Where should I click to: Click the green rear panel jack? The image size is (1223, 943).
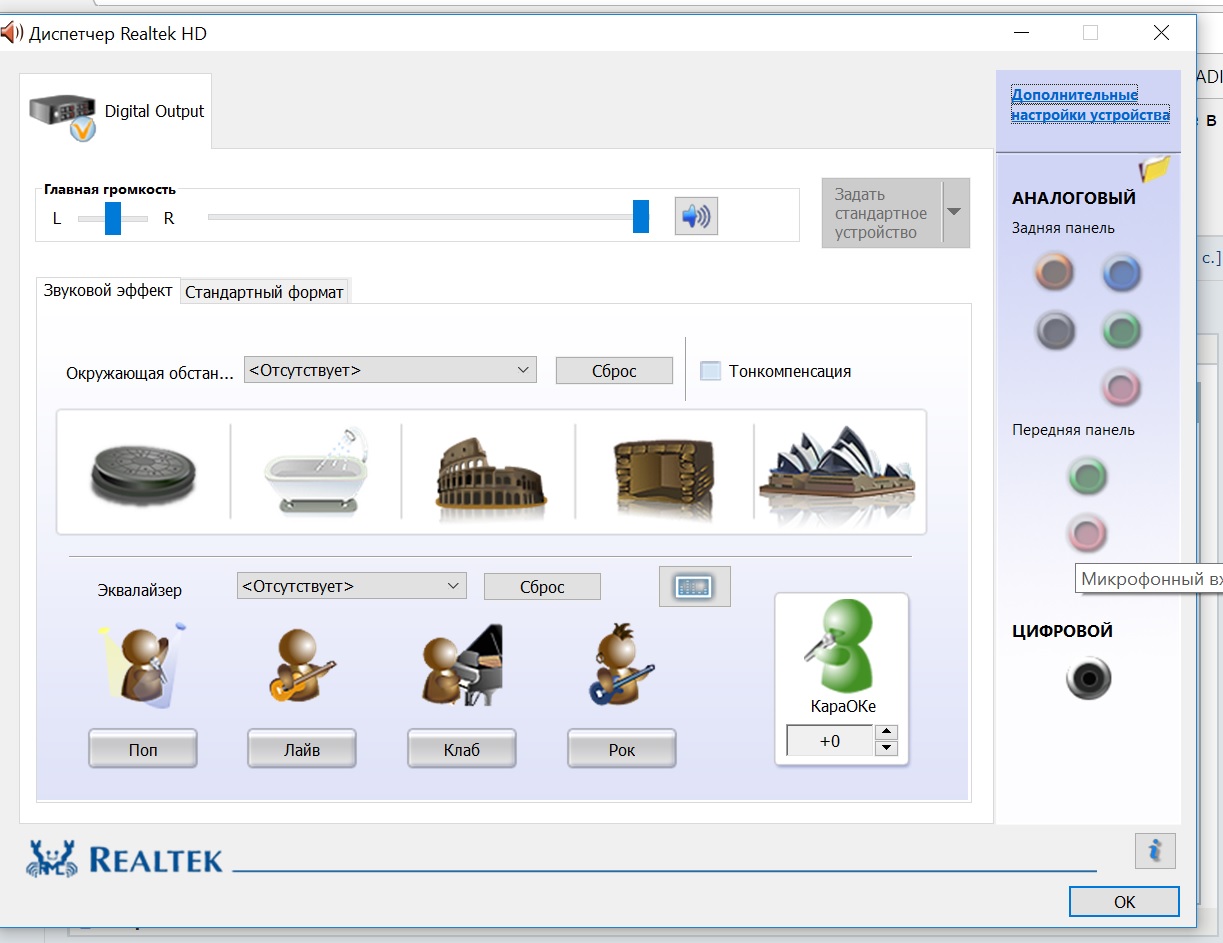point(1121,330)
